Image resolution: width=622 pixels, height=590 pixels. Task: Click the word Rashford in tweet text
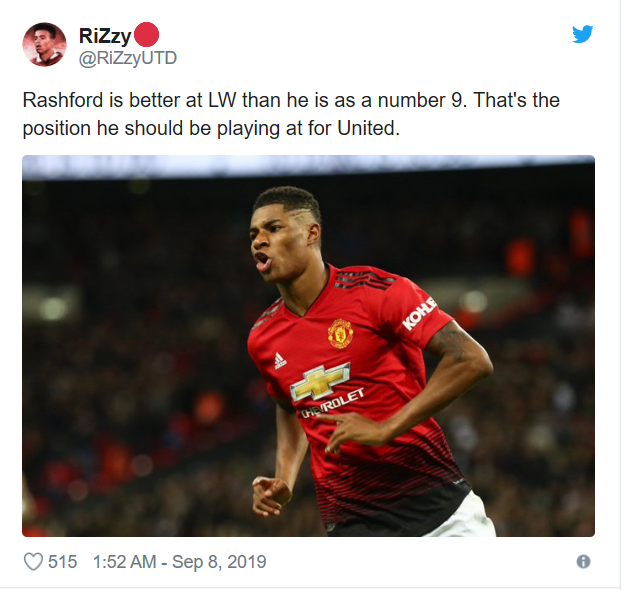tap(63, 100)
